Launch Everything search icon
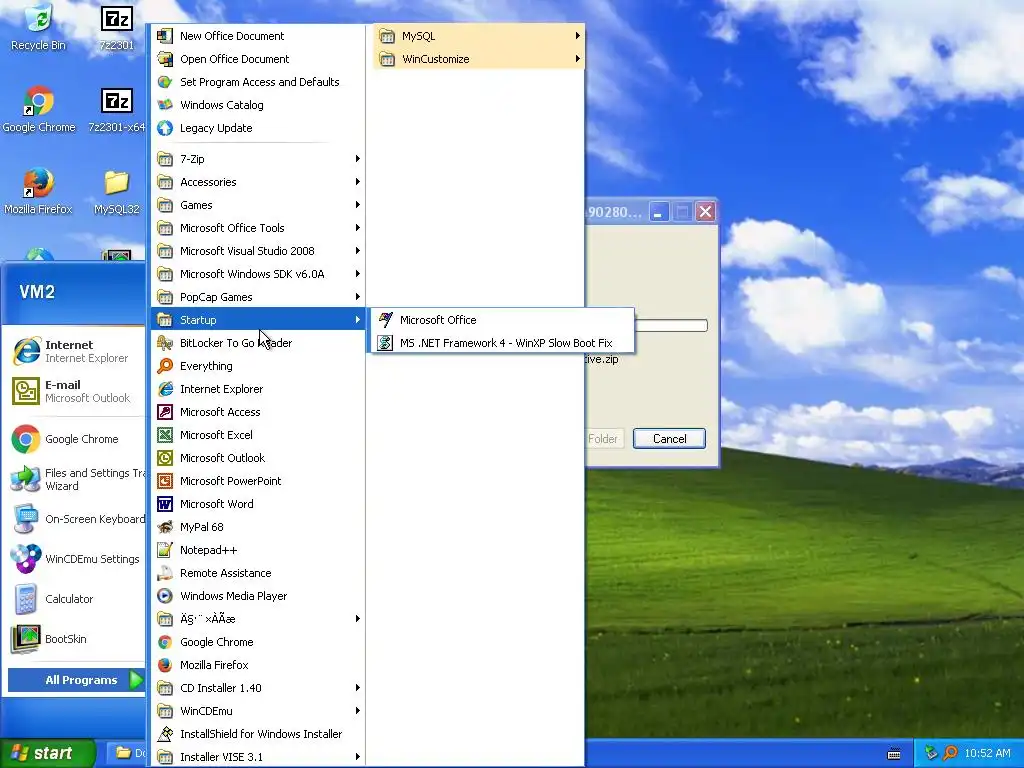Viewport: 1024px width, 768px height. (165, 366)
